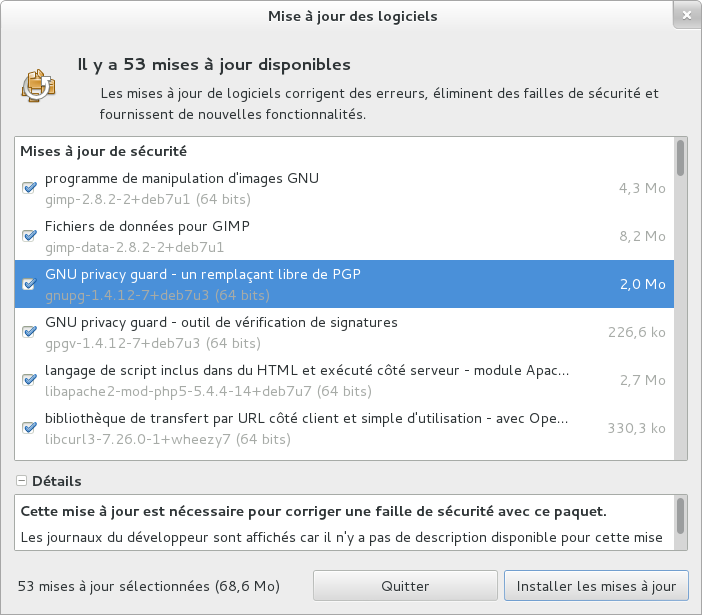702x615 pixels.
Task: Click the Mises à jour de sécurité header
Action: [104, 151]
